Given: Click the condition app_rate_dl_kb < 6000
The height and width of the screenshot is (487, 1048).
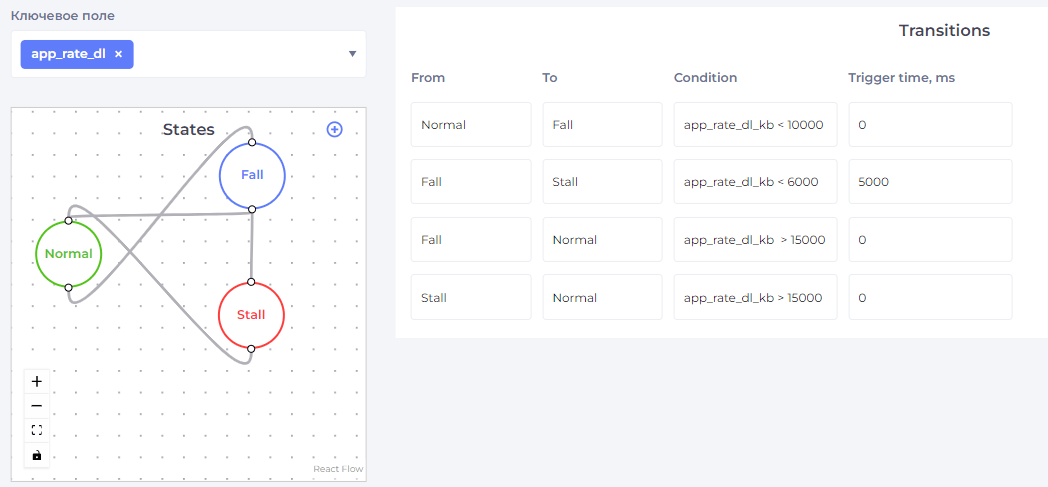Looking at the screenshot, I should pyautogui.click(x=755, y=182).
